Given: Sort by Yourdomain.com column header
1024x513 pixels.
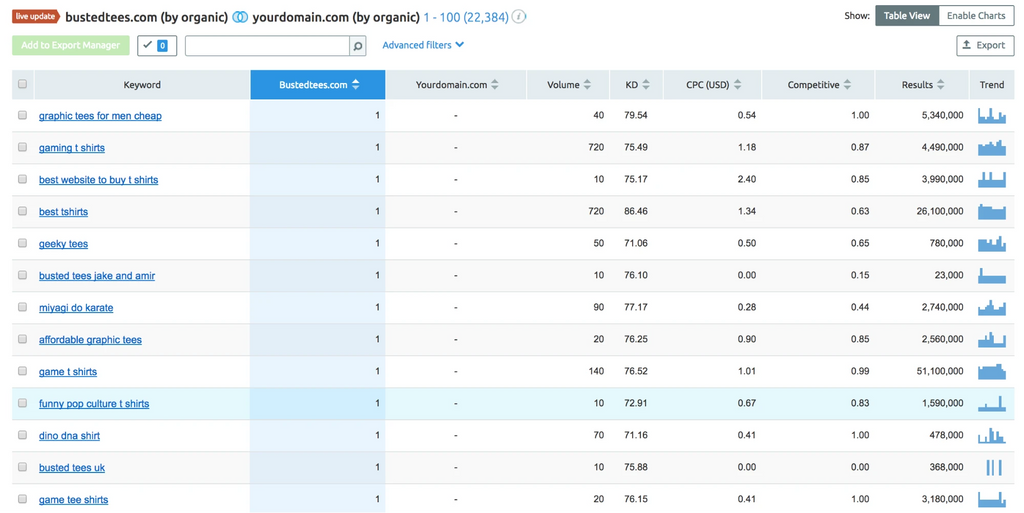Looking at the screenshot, I should (456, 85).
